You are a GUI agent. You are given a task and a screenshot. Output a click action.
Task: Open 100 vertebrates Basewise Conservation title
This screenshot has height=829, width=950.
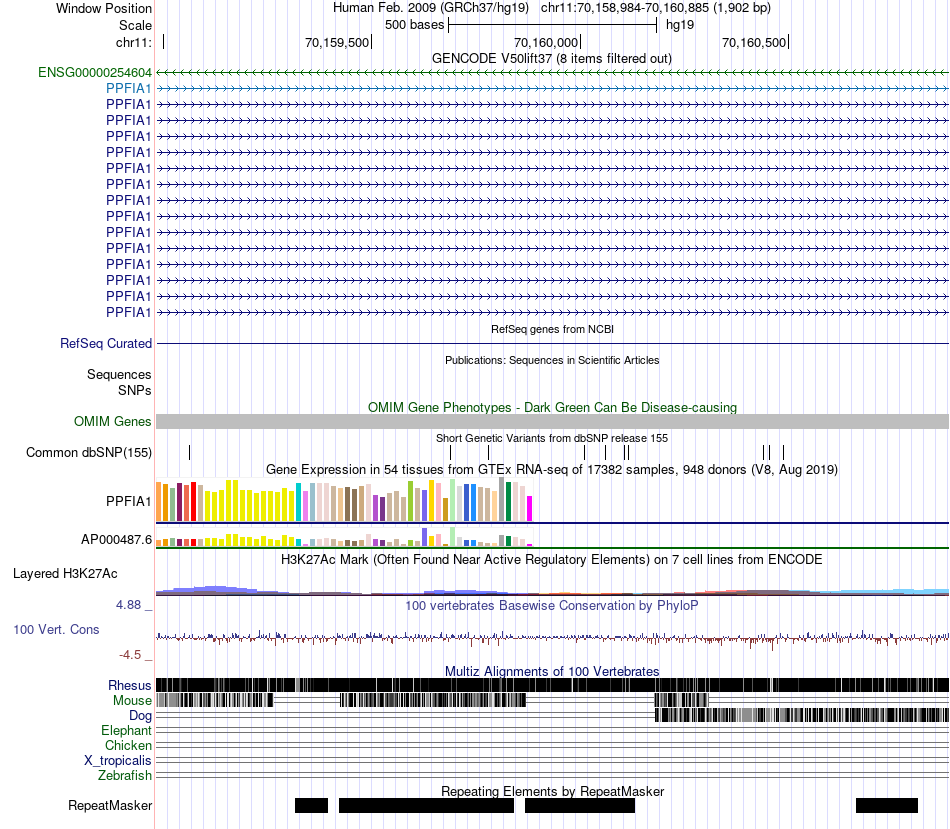click(x=551, y=605)
